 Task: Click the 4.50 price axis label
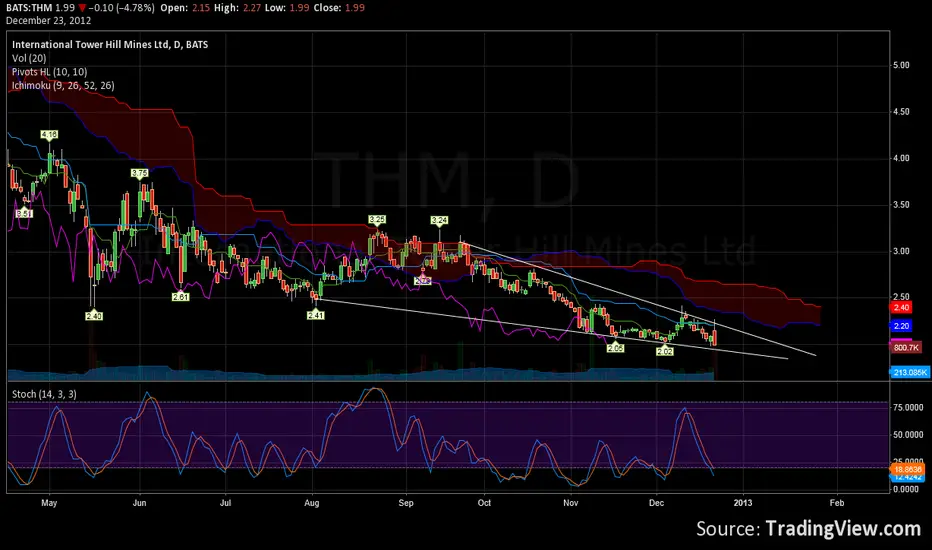pos(901,112)
